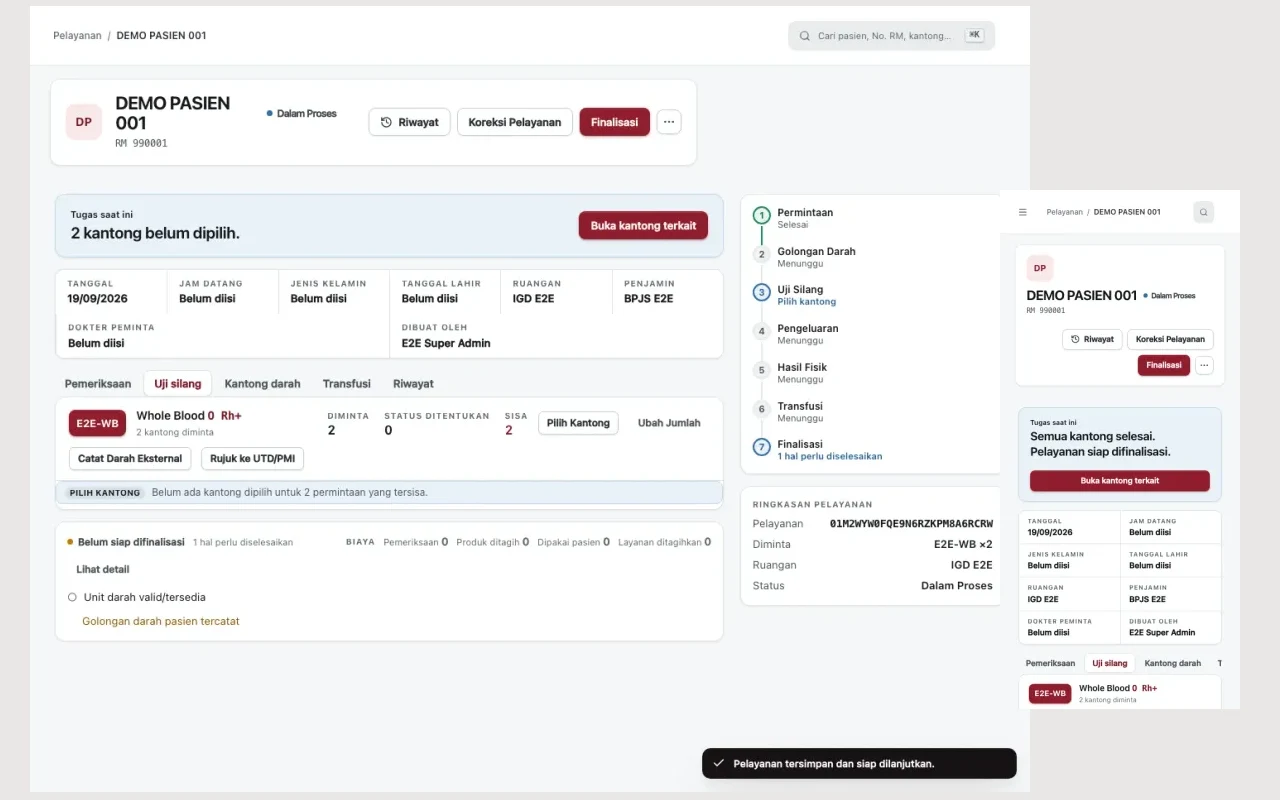Click the Cari pasien search field

(x=892, y=36)
